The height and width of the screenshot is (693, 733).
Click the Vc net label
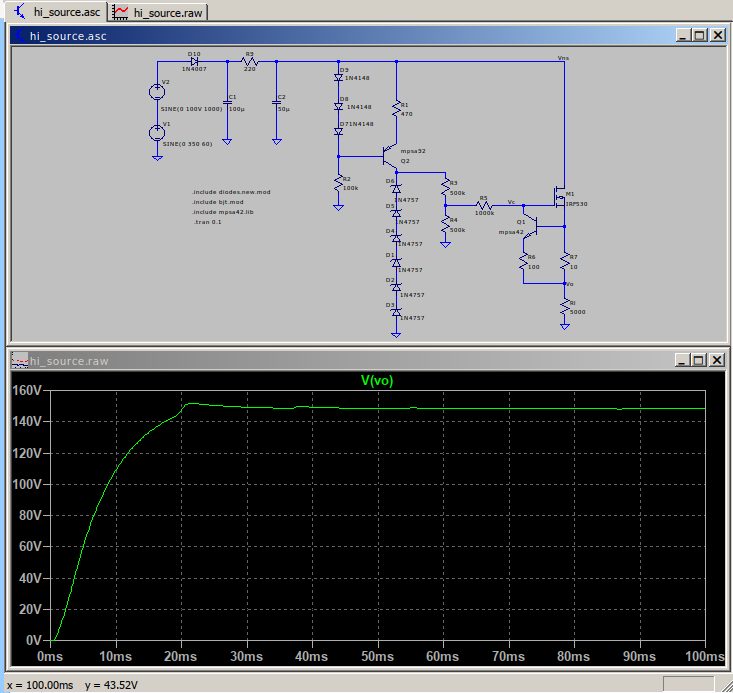pyautogui.click(x=511, y=202)
